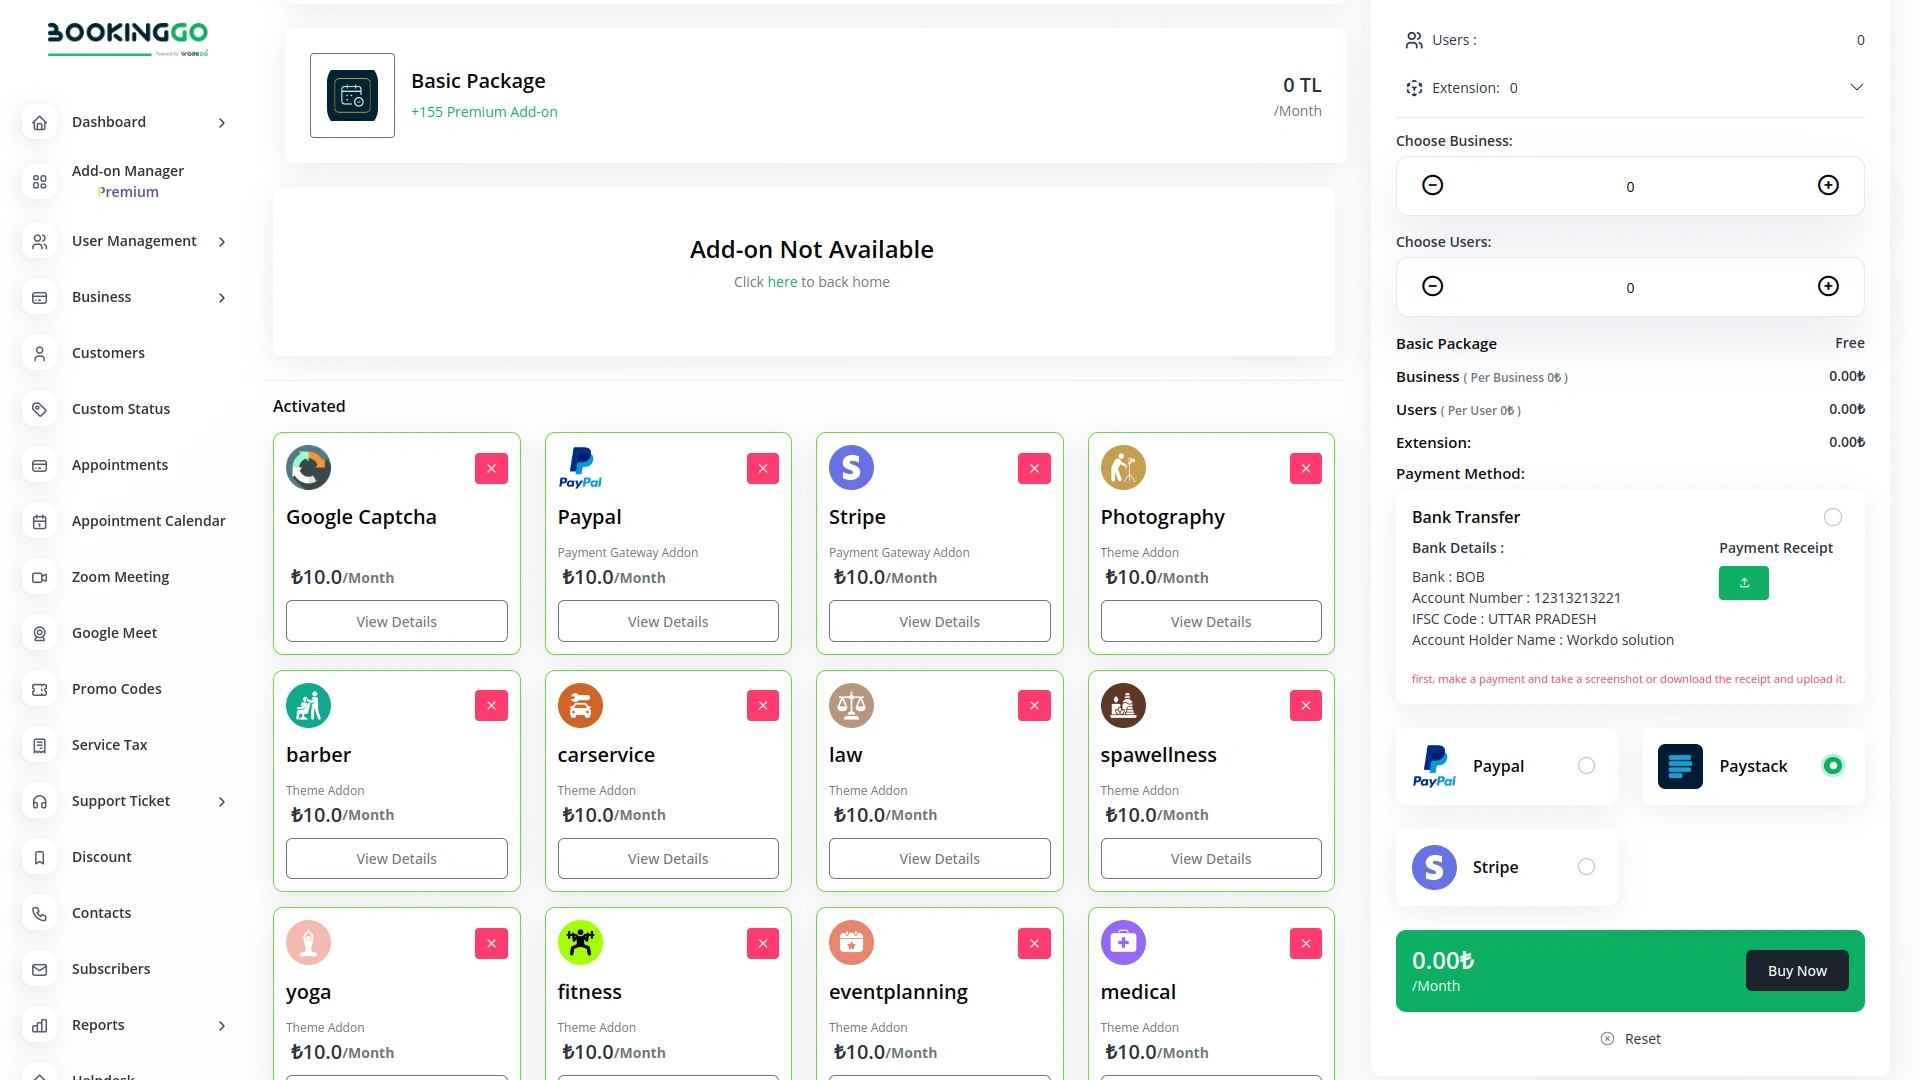This screenshot has height=1080, width=1920.
Task: Click the Add-on Manager Premium icon
Action: click(x=39, y=182)
